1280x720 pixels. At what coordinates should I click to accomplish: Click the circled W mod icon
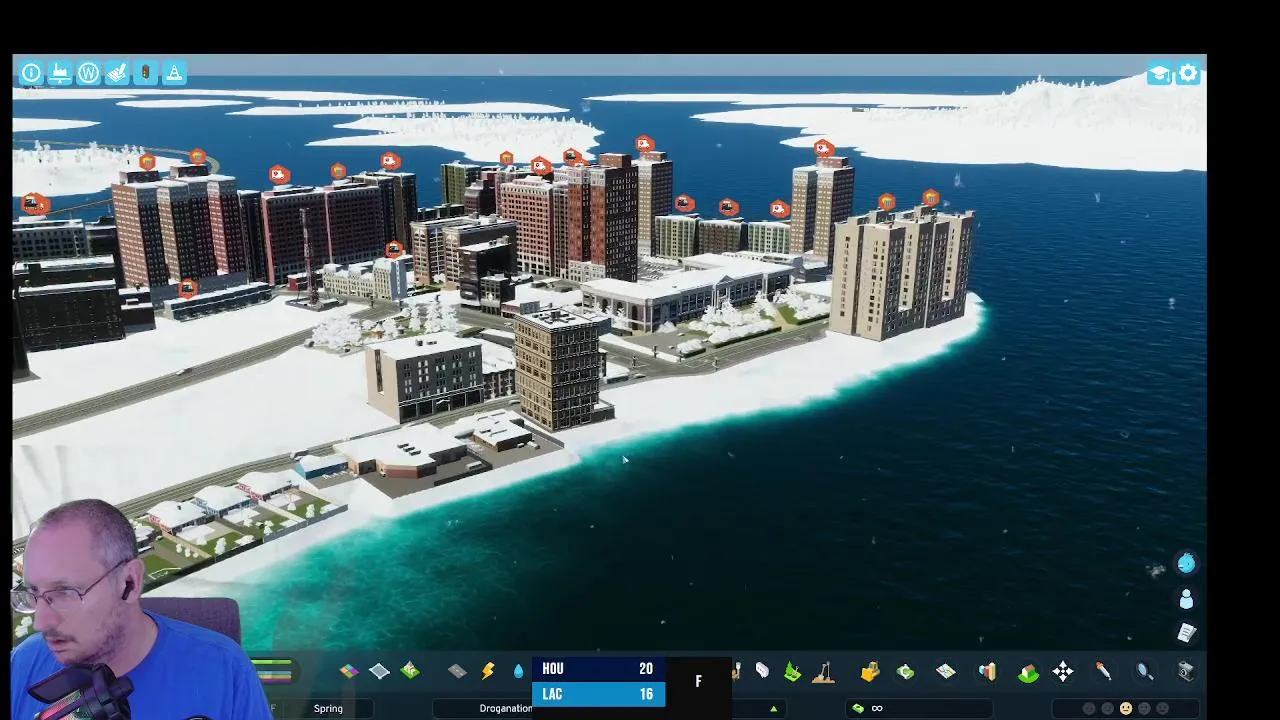pos(88,73)
